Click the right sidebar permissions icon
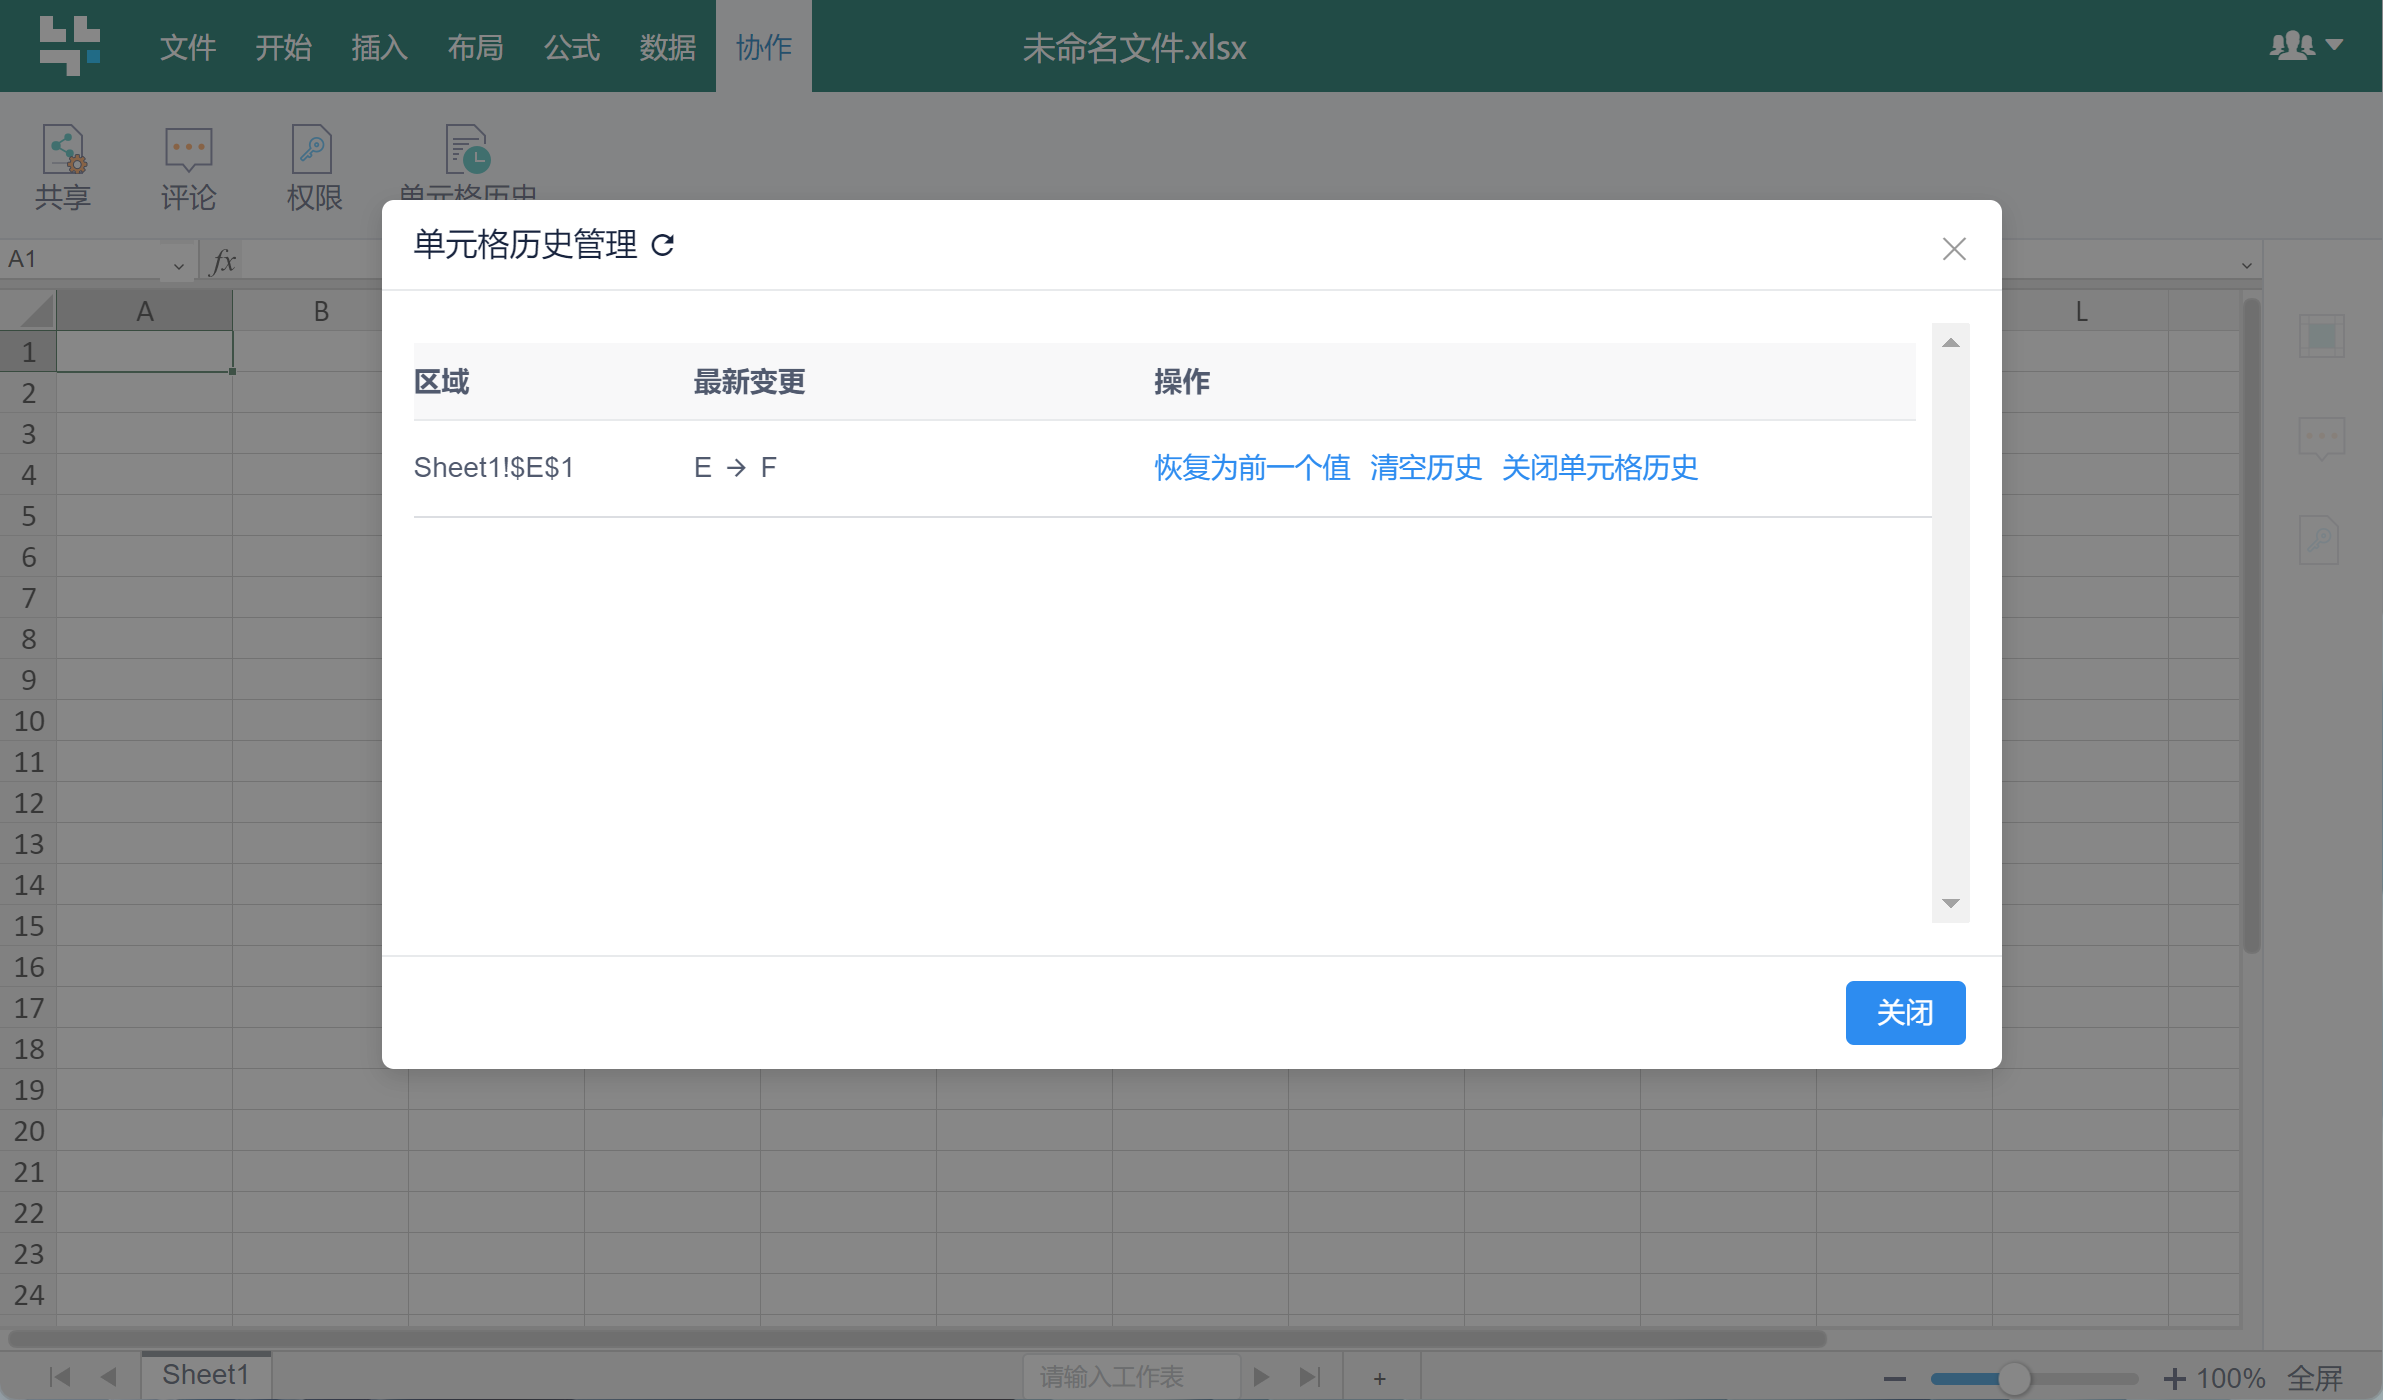This screenshot has width=2383, height=1400. (2320, 540)
